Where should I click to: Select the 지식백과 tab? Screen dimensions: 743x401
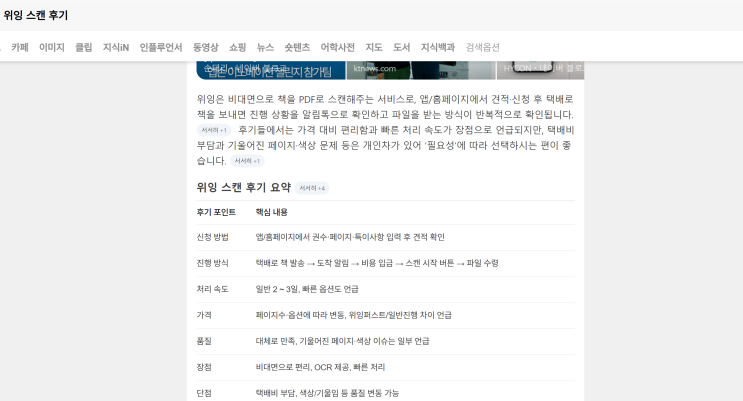[x=438, y=47]
